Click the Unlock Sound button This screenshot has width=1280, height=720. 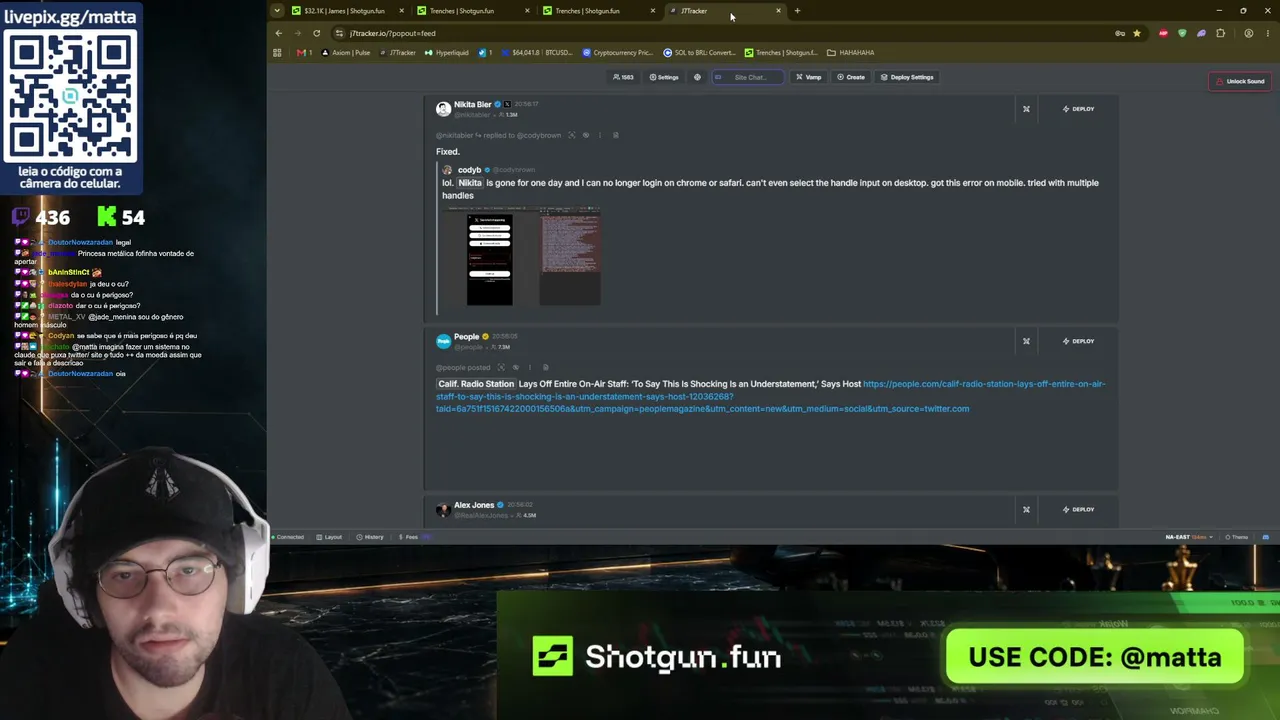coord(1241,81)
